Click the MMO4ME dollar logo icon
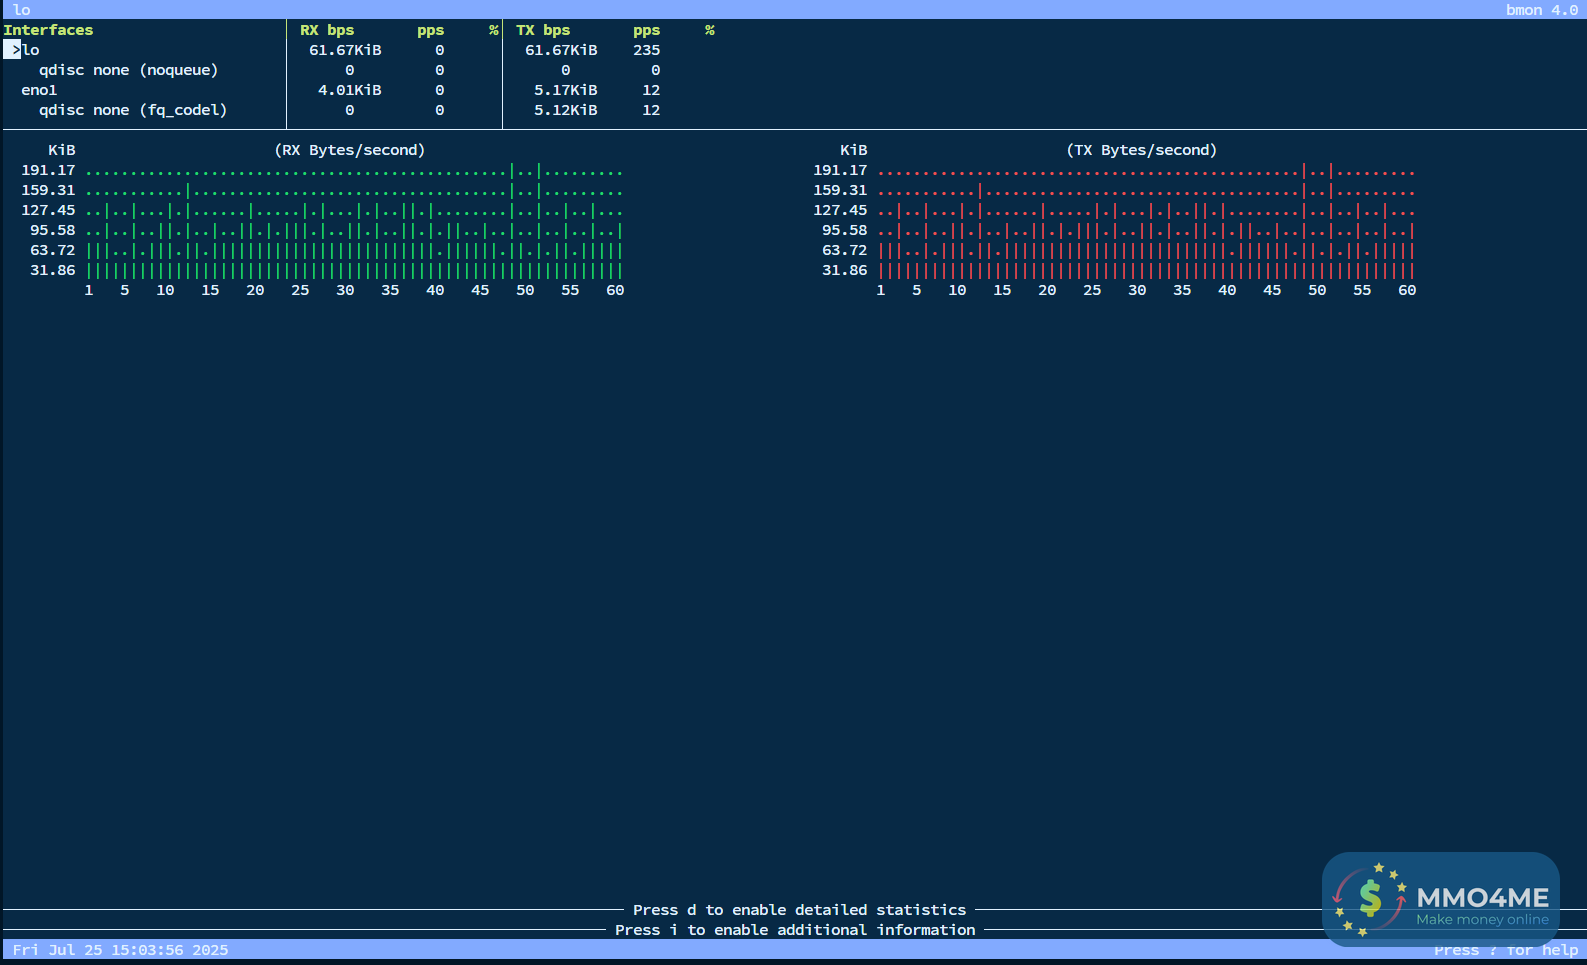 [x=1369, y=899]
